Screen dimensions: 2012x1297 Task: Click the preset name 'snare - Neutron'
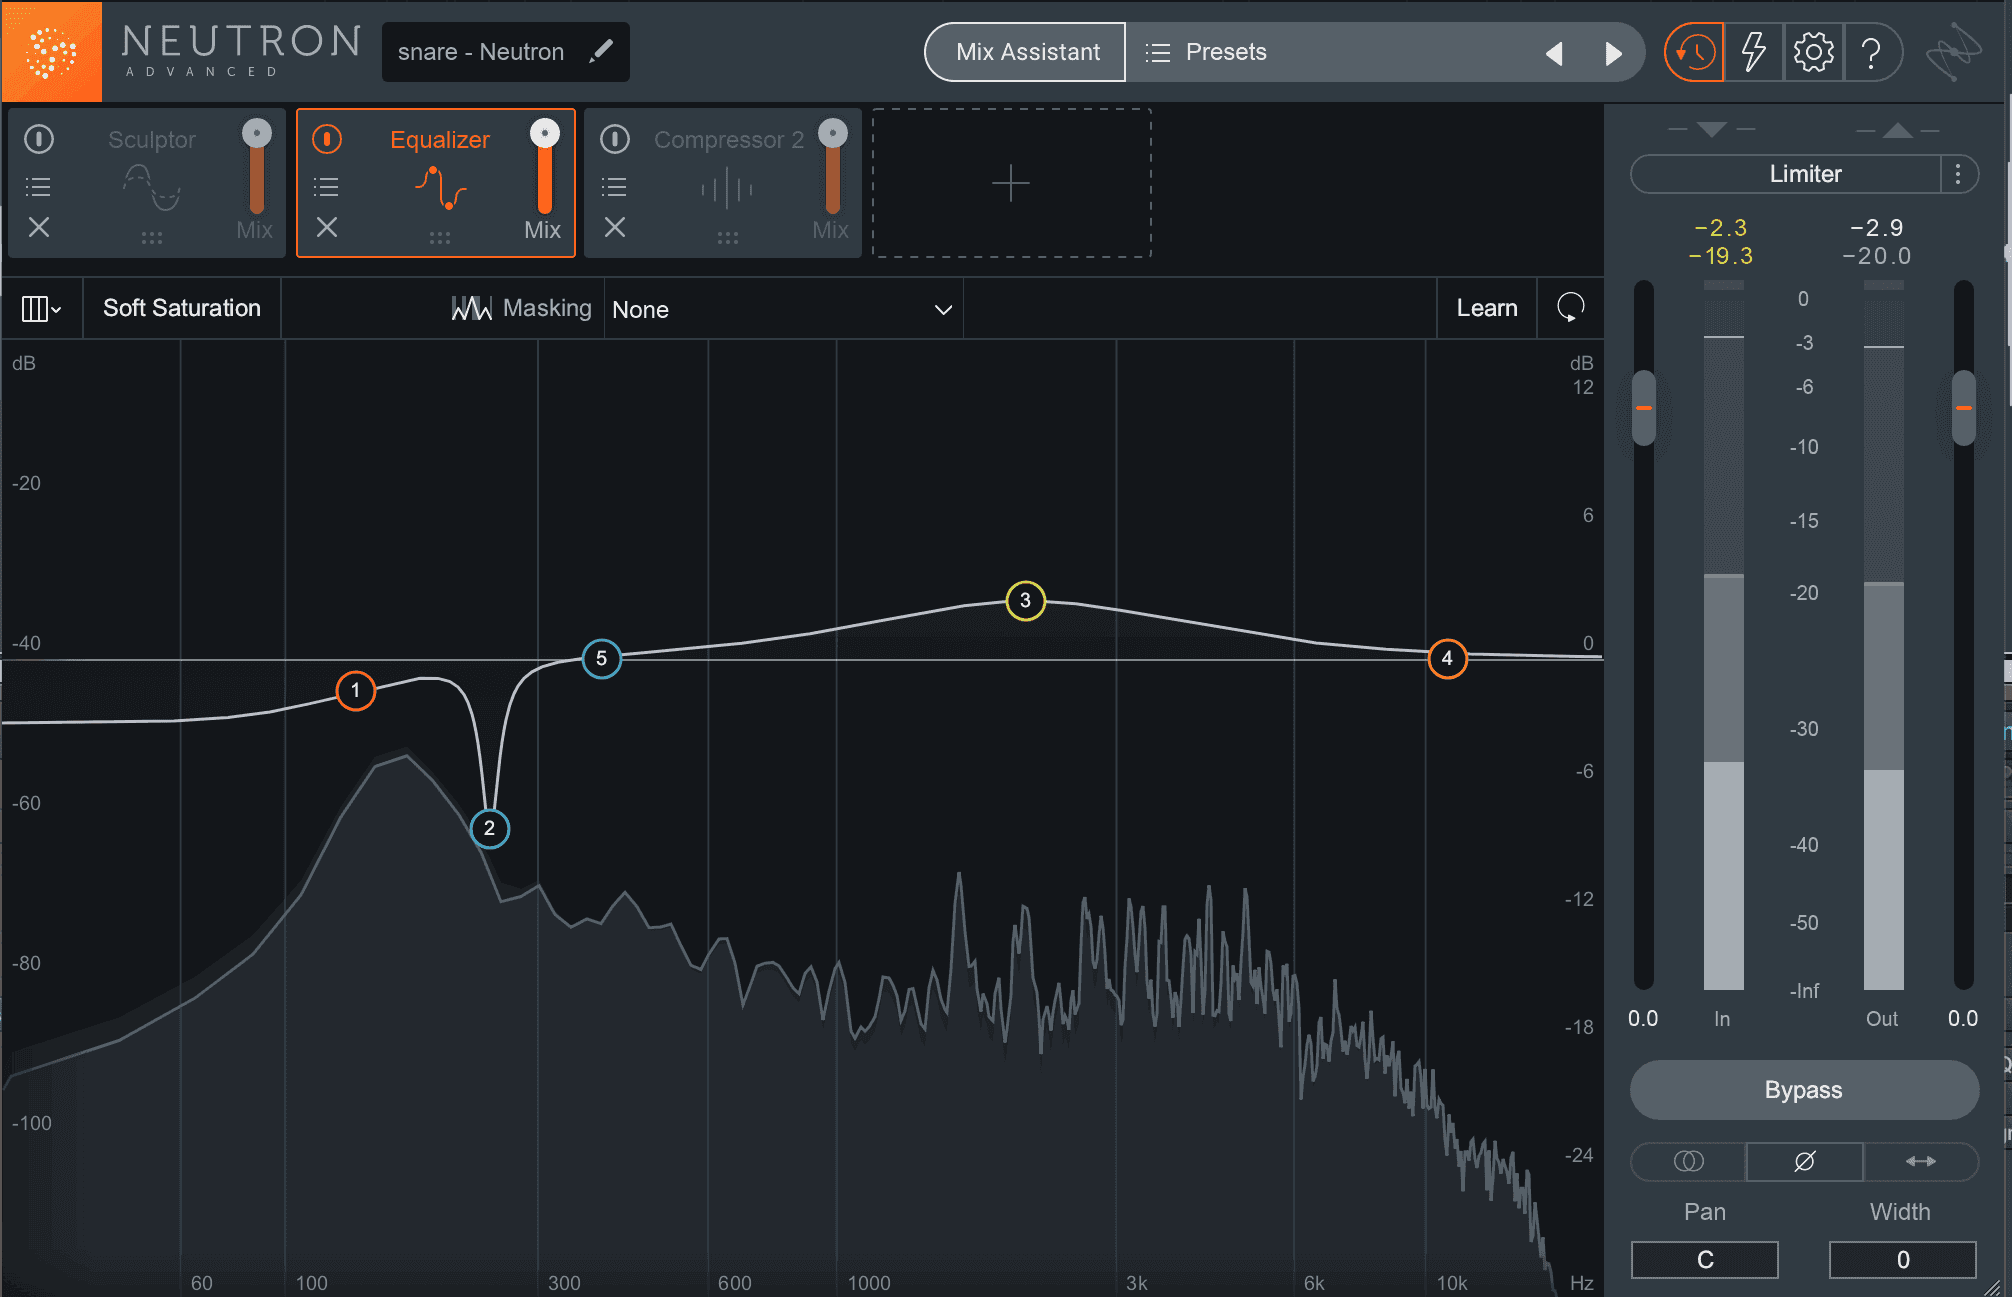click(481, 52)
